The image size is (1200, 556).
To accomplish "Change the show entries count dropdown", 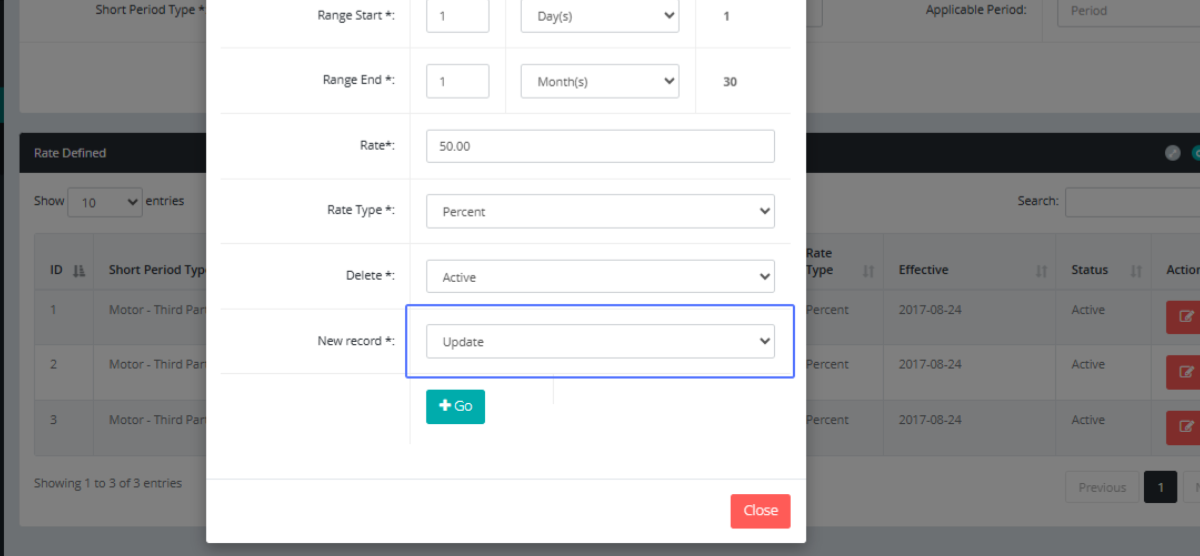I will (105, 202).
